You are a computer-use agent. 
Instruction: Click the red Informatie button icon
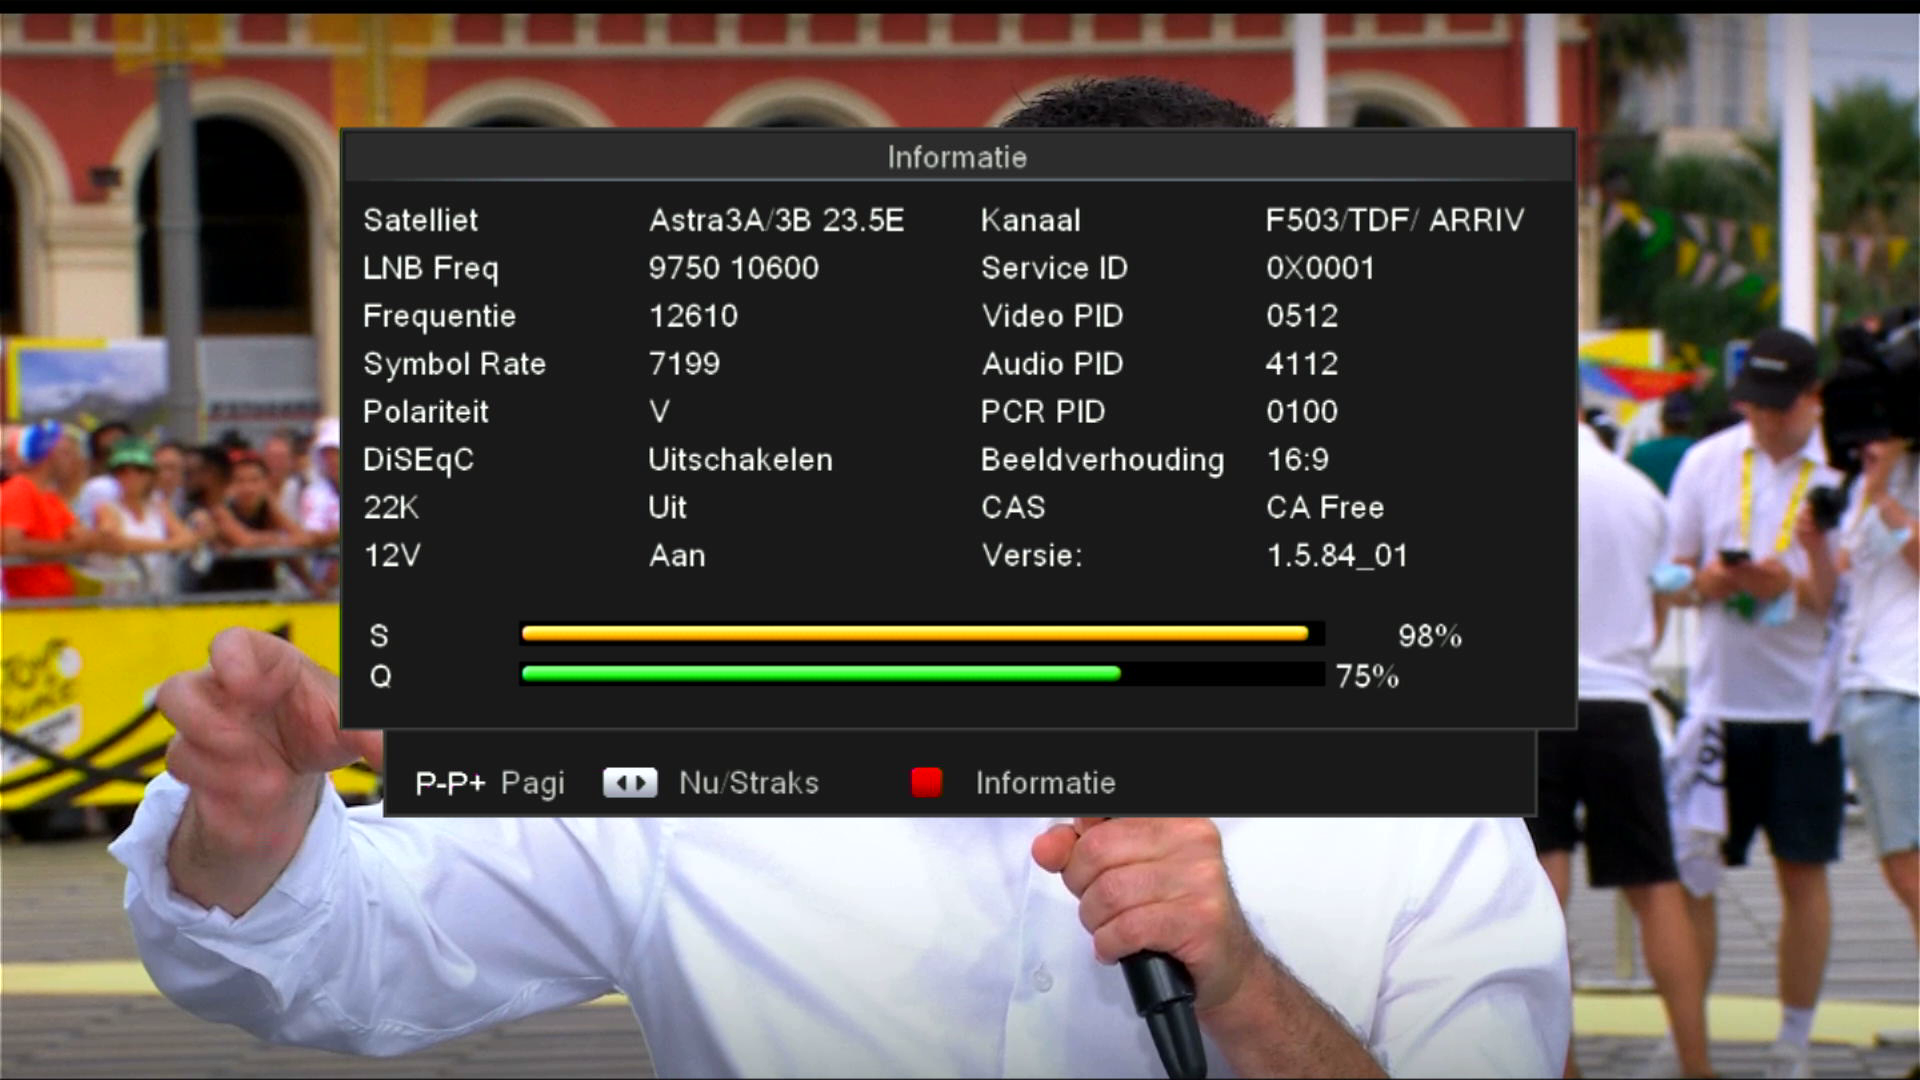coord(926,782)
